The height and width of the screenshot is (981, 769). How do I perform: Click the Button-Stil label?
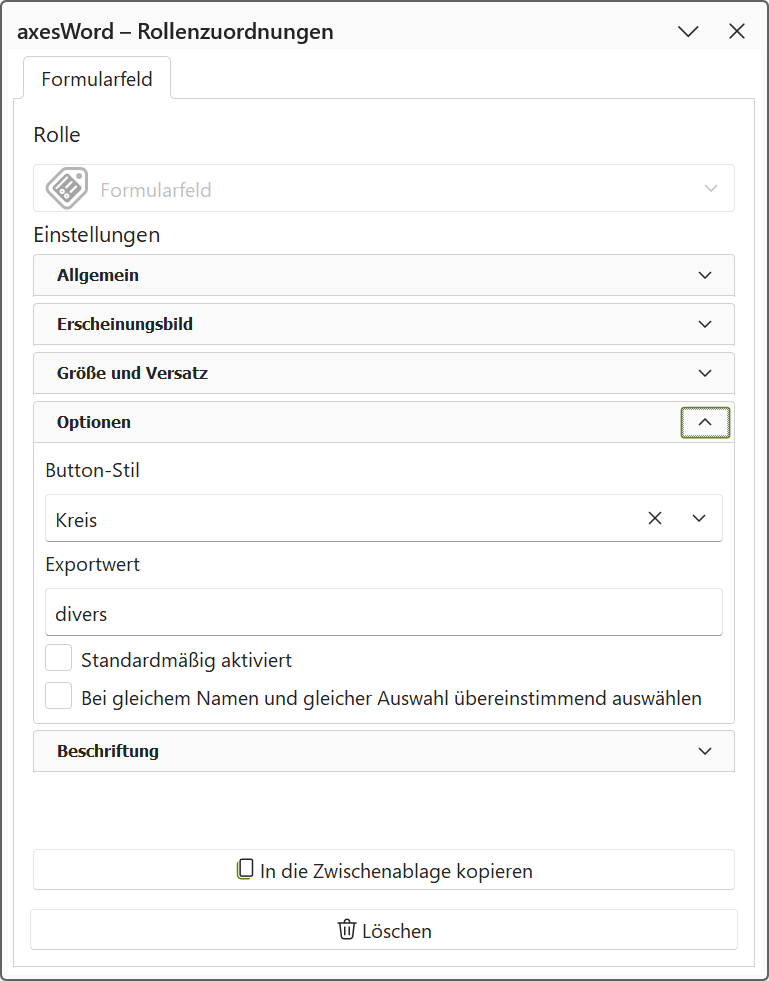(93, 470)
